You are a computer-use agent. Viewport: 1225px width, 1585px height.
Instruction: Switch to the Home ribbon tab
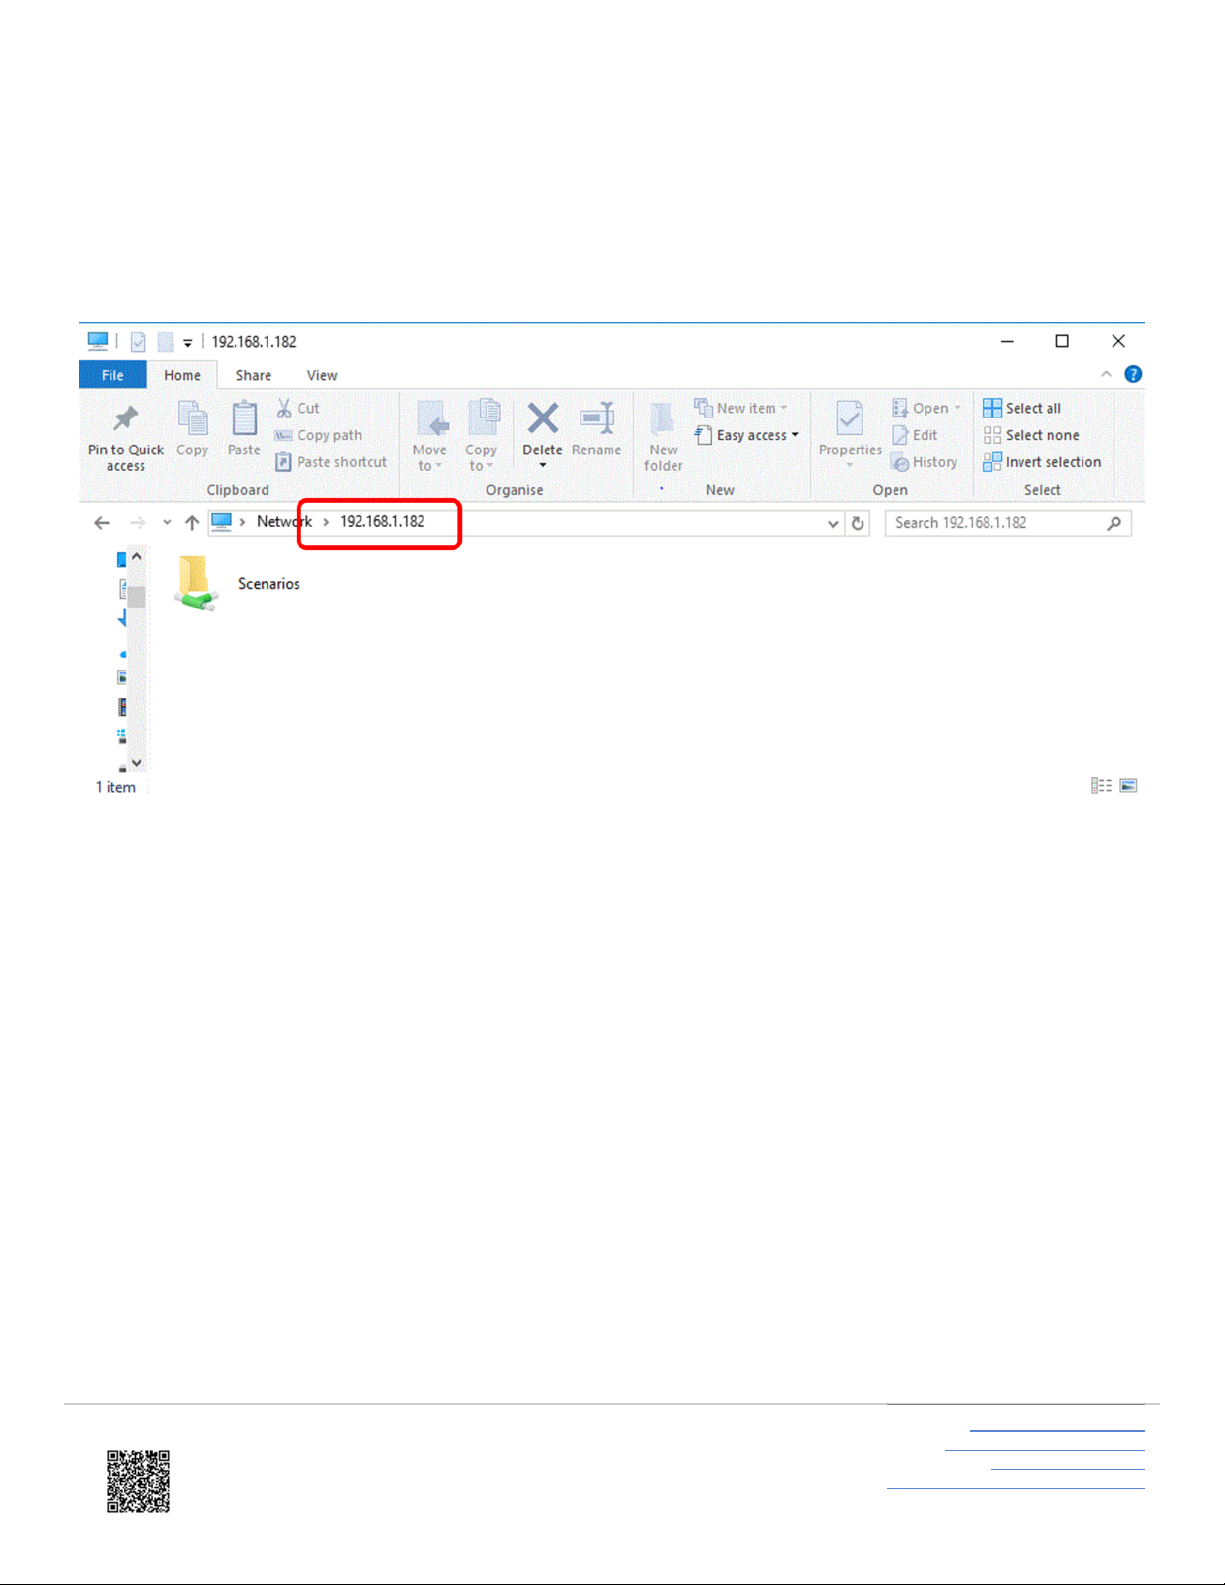tap(182, 375)
